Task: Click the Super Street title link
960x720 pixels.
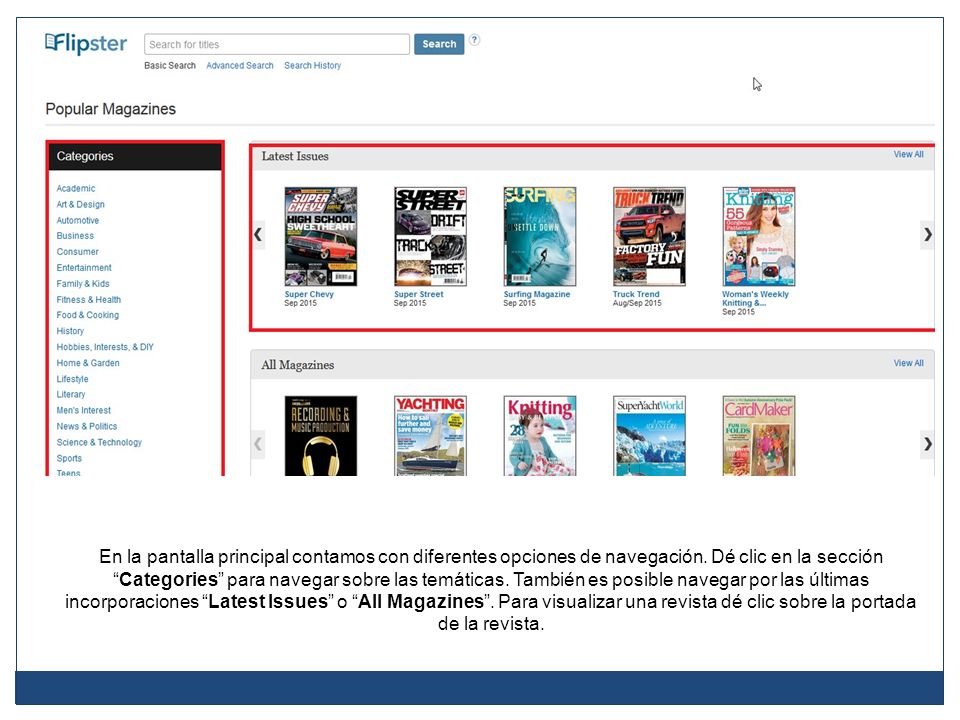Action: [x=419, y=294]
